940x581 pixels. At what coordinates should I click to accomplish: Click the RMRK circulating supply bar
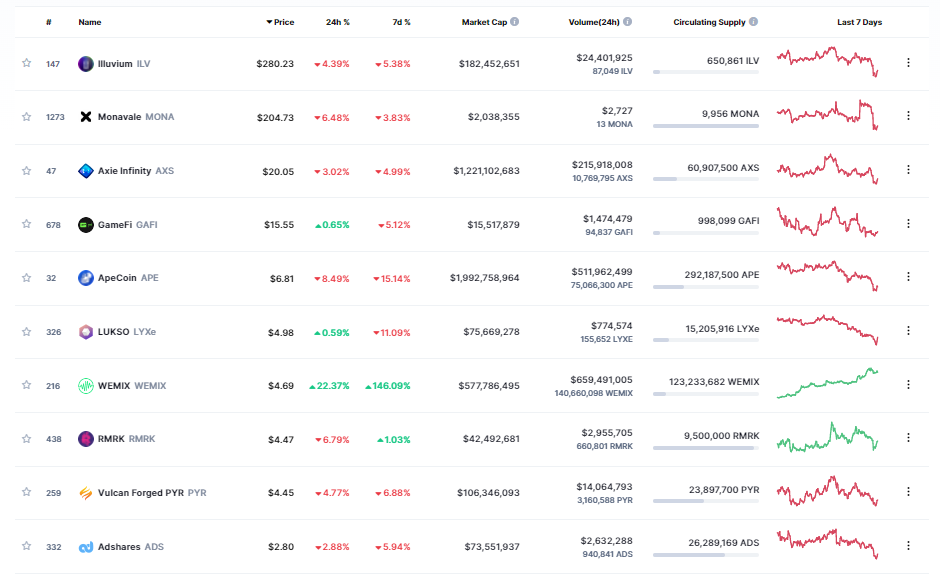click(x=706, y=448)
